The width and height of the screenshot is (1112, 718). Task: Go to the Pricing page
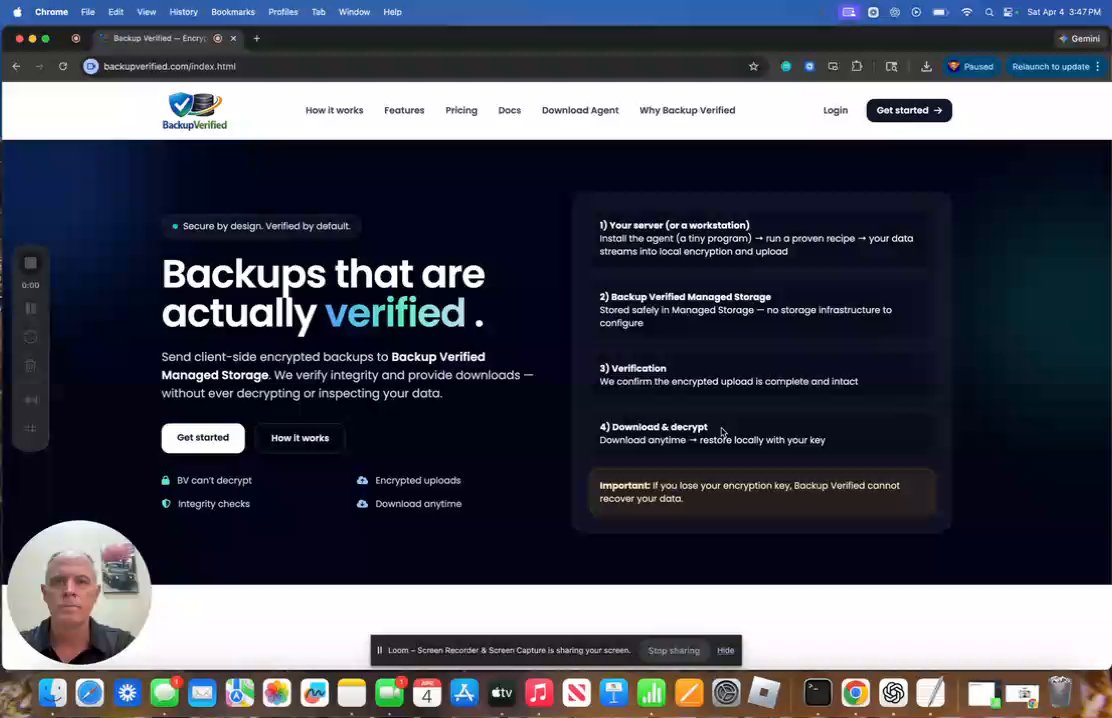pyautogui.click(x=461, y=110)
